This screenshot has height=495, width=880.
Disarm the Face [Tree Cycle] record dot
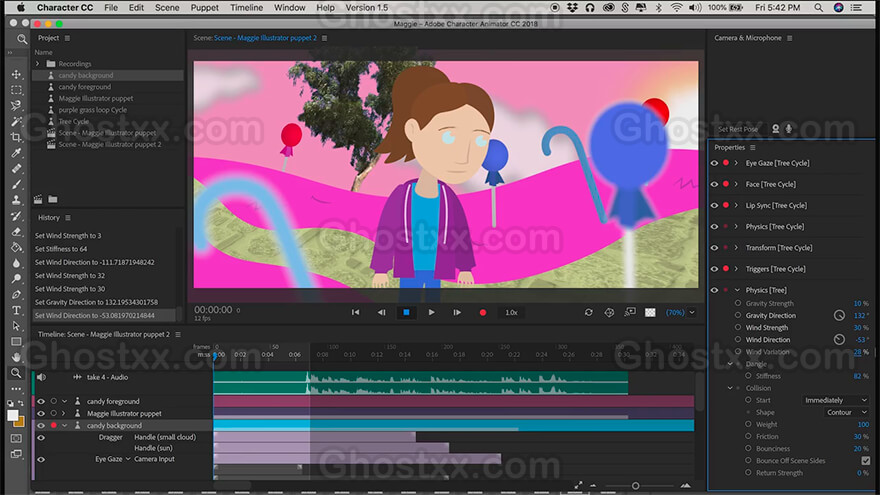click(x=726, y=184)
